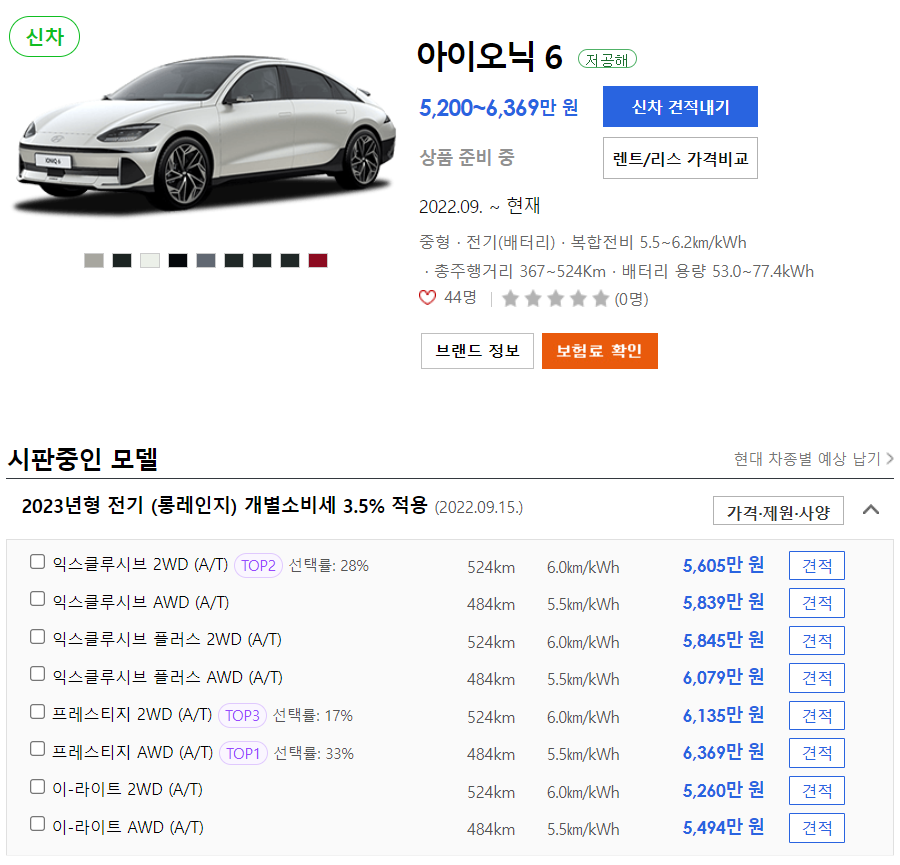Select the red color swatch
The width and height of the screenshot is (900, 865).
[x=318, y=261]
